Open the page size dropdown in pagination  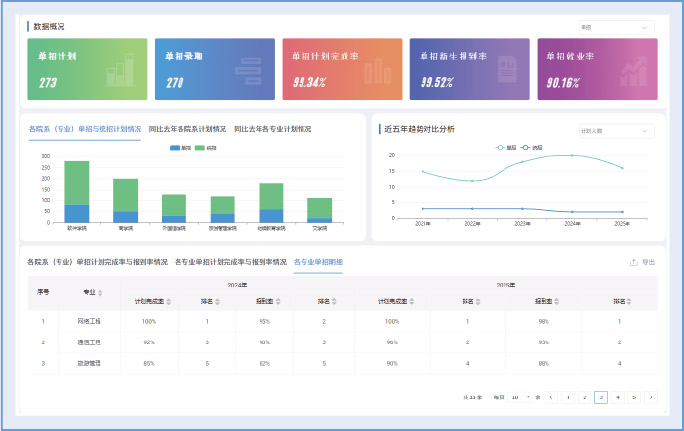[x=518, y=397]
